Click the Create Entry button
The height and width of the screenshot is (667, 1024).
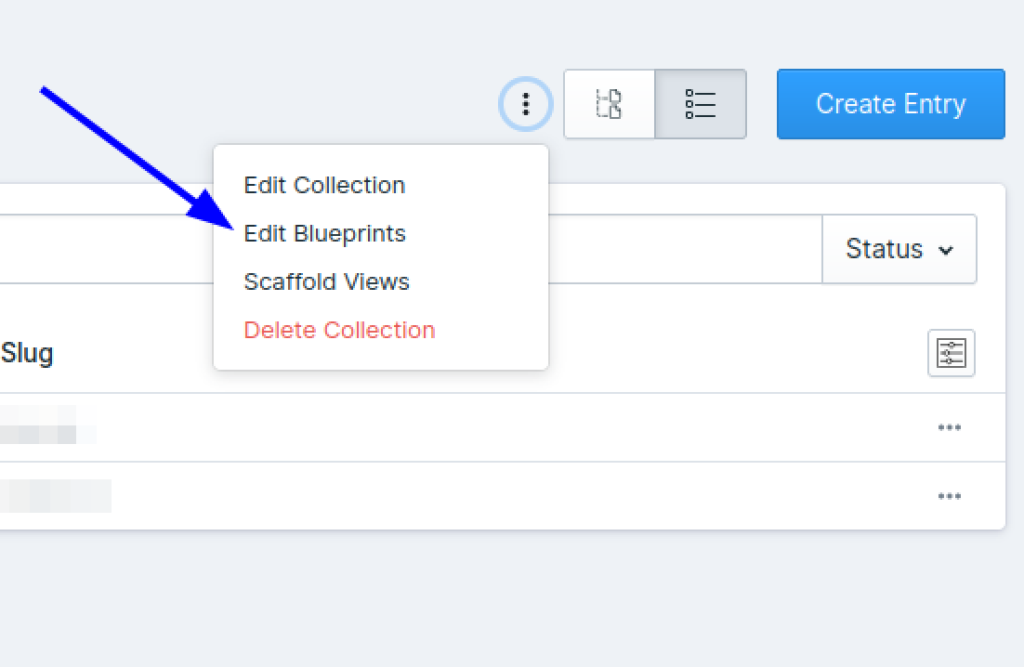coord(890,104)
